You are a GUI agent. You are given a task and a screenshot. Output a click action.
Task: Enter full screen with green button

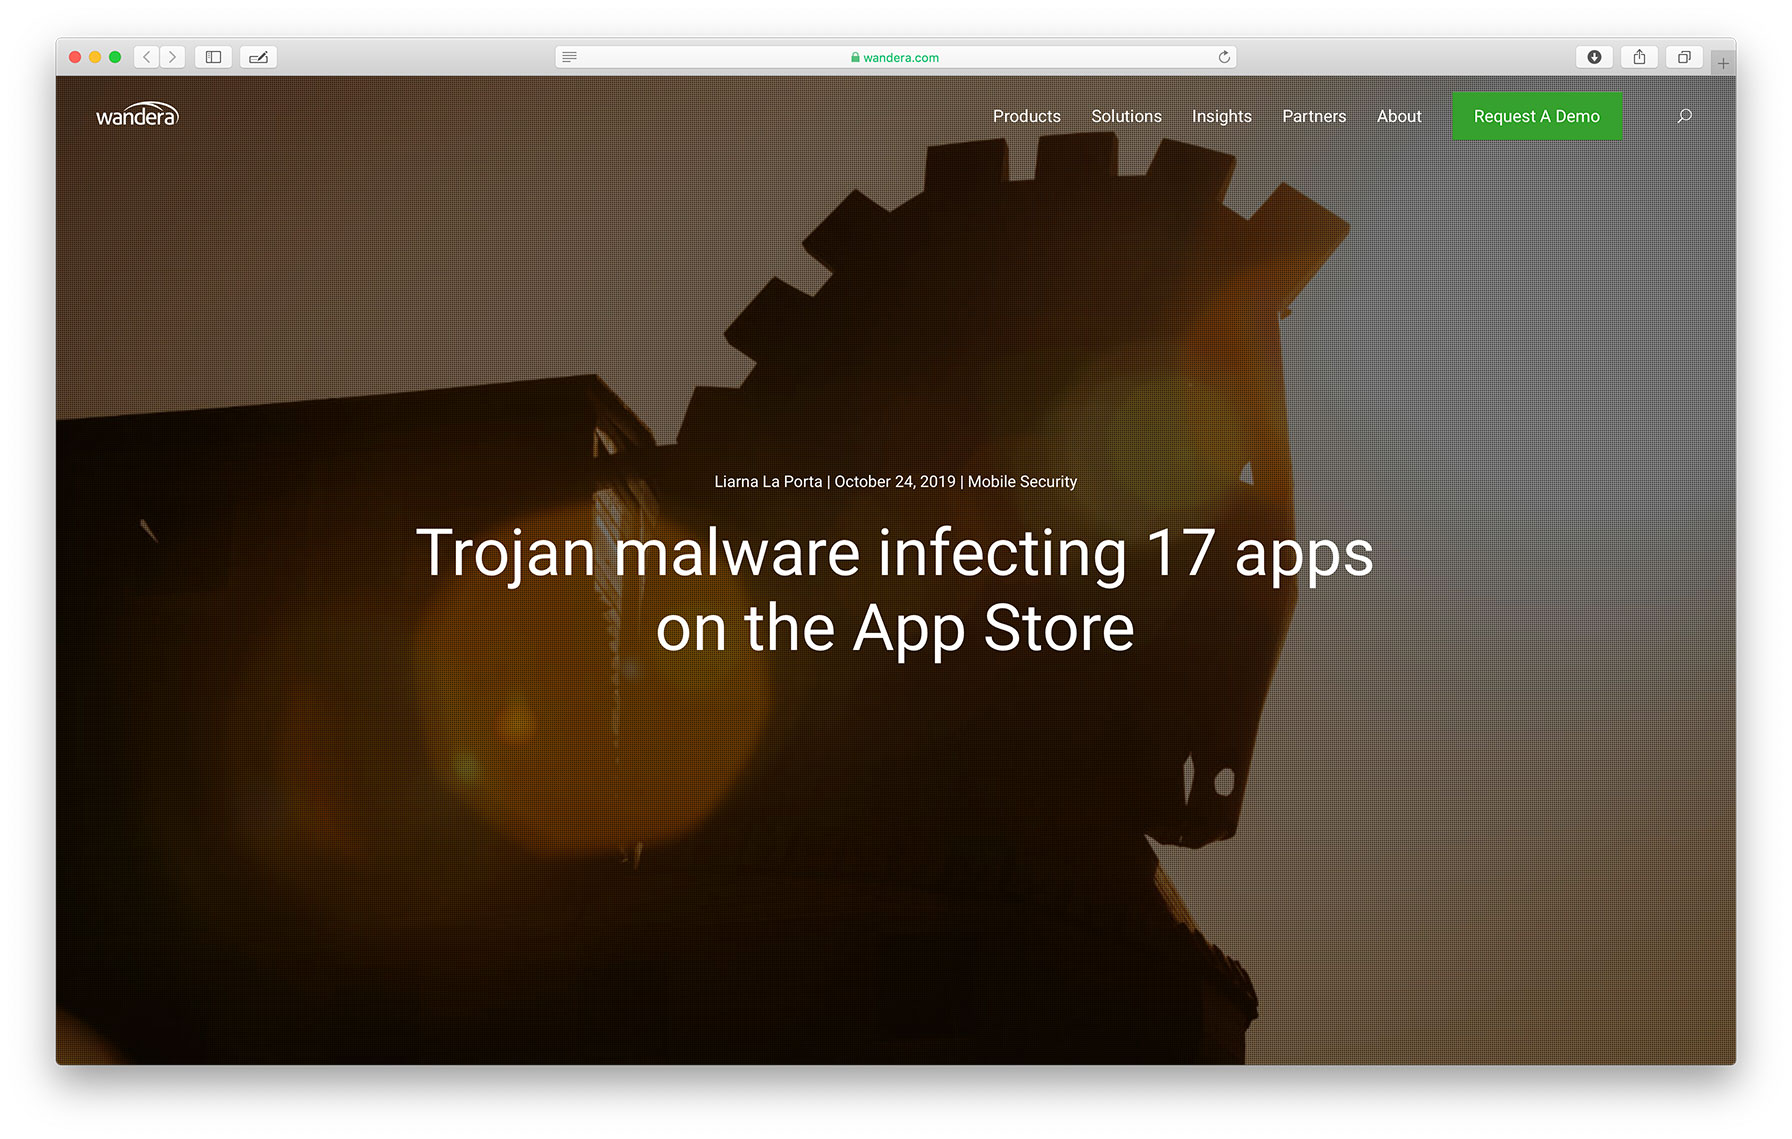pyautogui.click(x=115, y=57)
